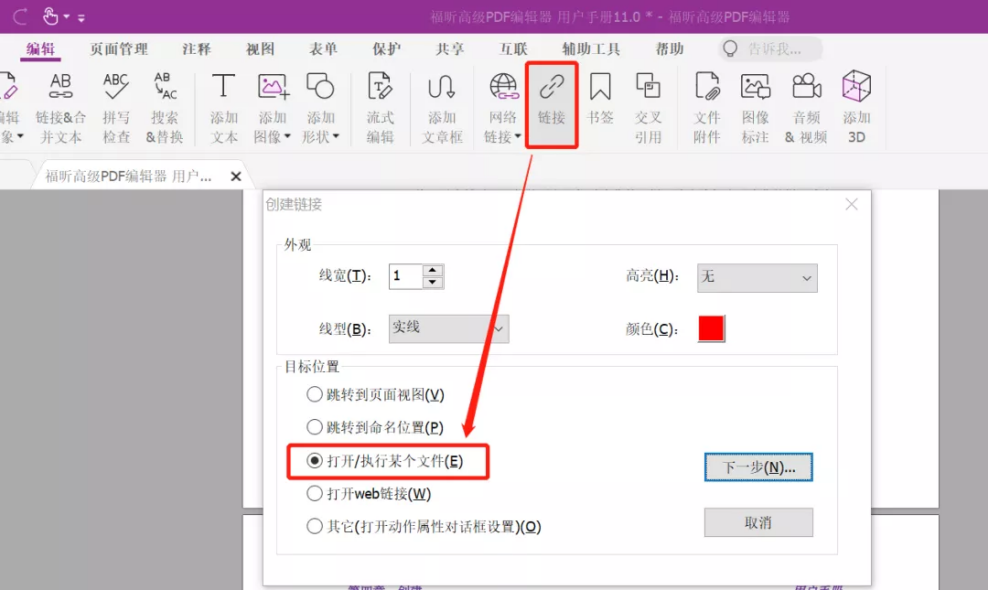This screenshot has width=989, height=591.
Task: Click the 下一步(N) button
Action: [758, 466]
